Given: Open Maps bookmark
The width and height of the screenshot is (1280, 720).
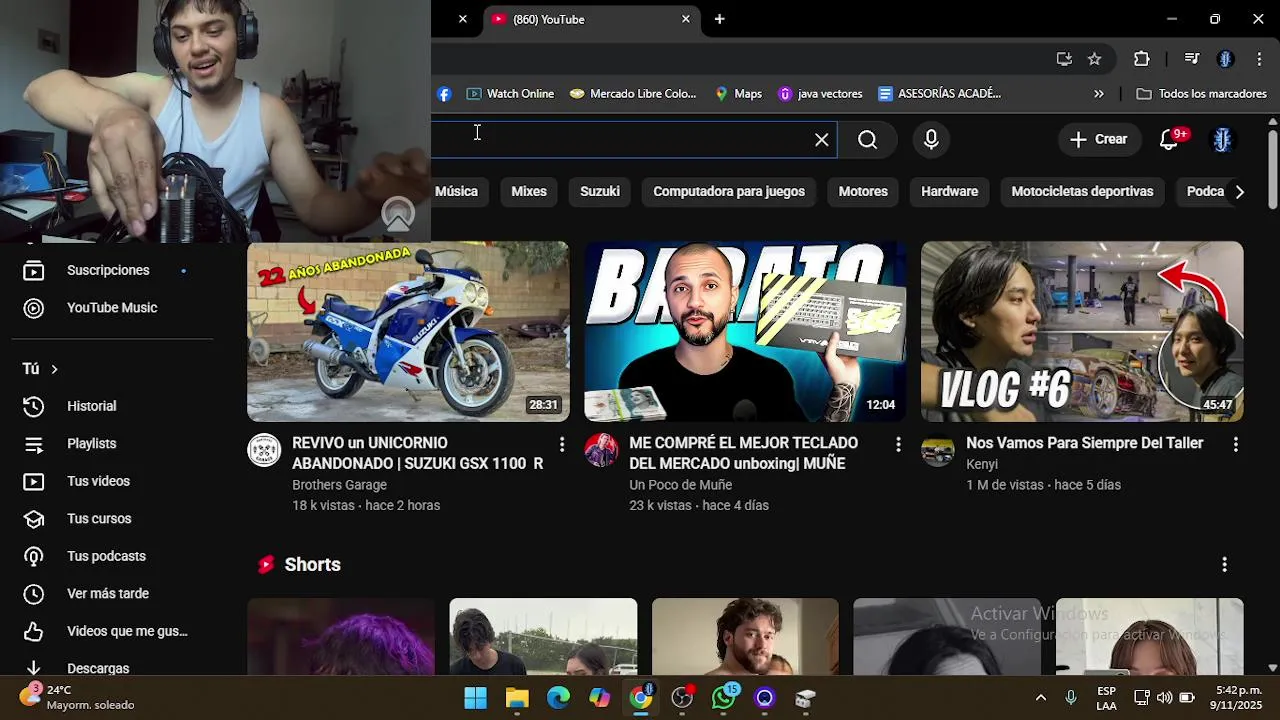Looking at the screenshot, I should (x=738, y=94).
